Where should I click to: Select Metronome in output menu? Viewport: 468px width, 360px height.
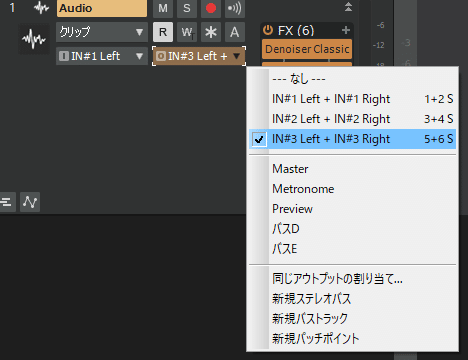(x=352, y=189)
